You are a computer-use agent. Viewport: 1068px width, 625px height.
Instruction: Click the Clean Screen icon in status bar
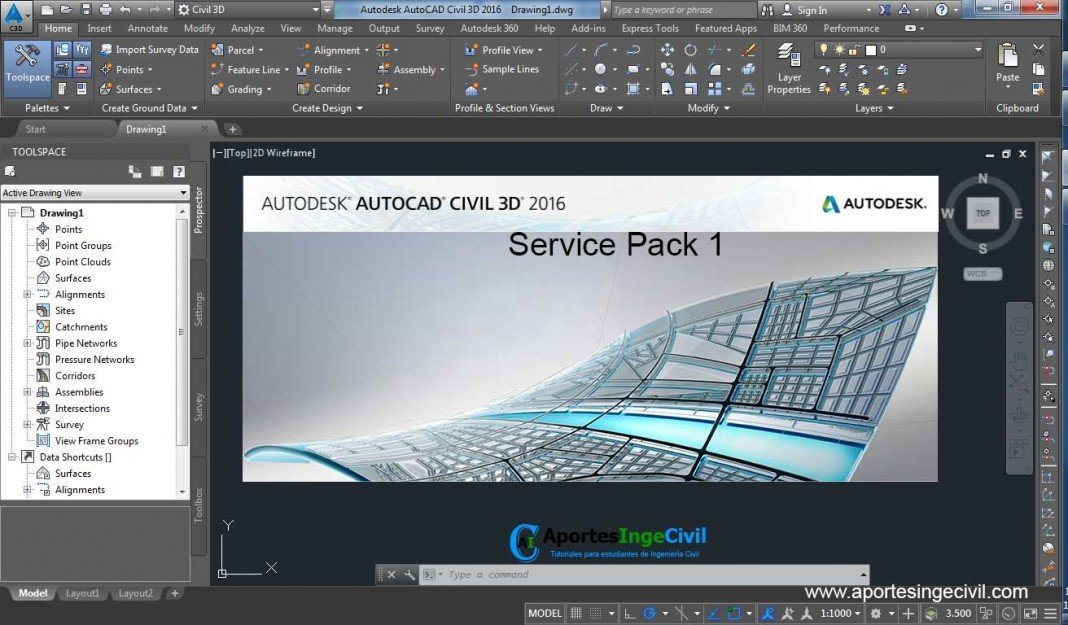[x=1031, y=613]
